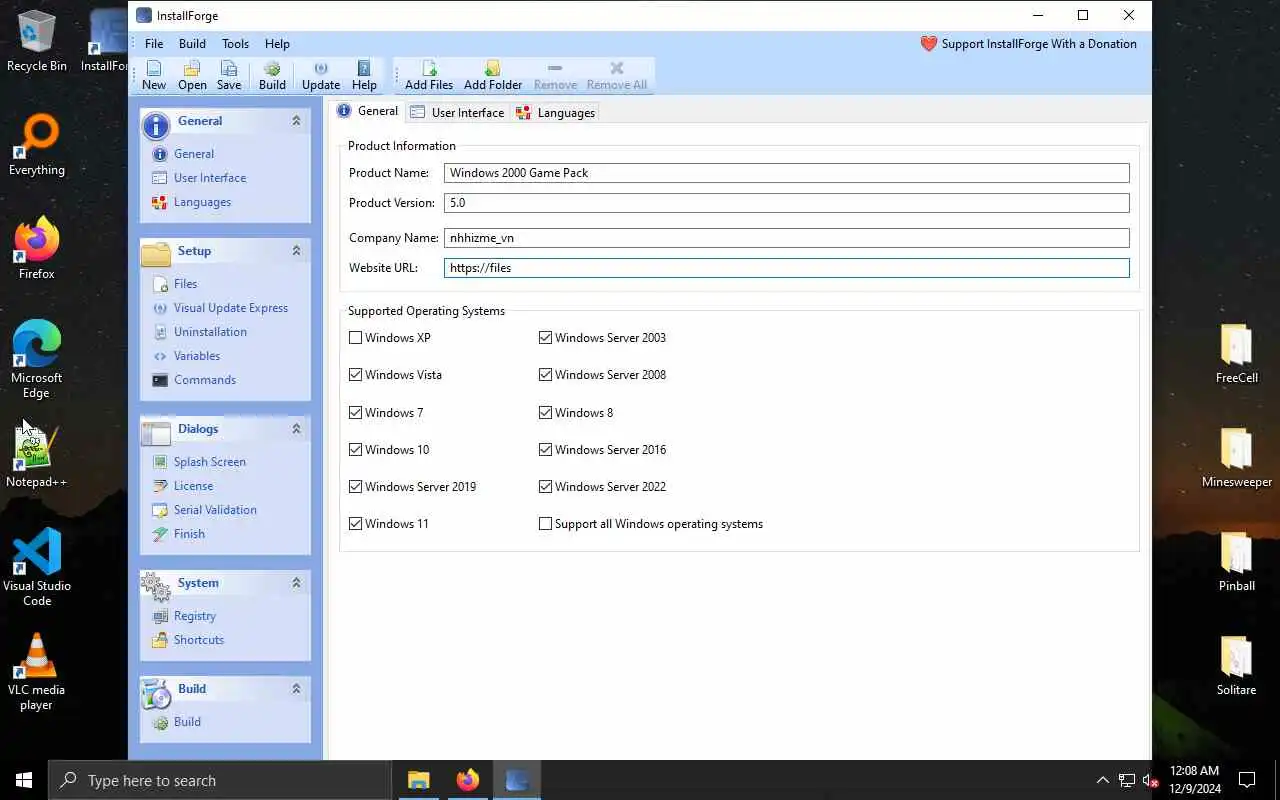Collapse the System sidebar panel
Image resolution: width=1280 pixels, height=800 pixels.
coord(296,583)
